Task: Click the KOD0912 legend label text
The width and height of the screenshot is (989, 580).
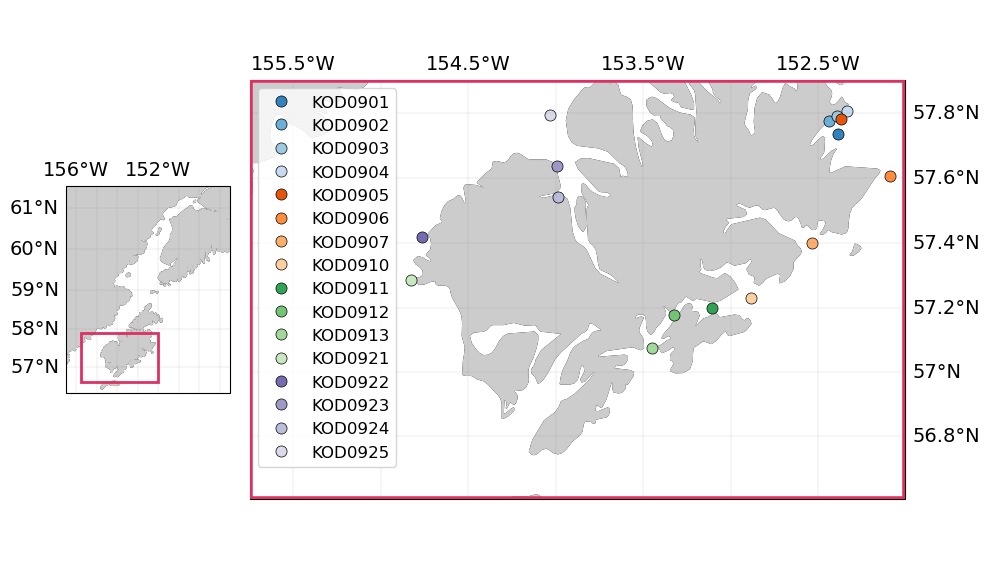Action: pos(350,312)
